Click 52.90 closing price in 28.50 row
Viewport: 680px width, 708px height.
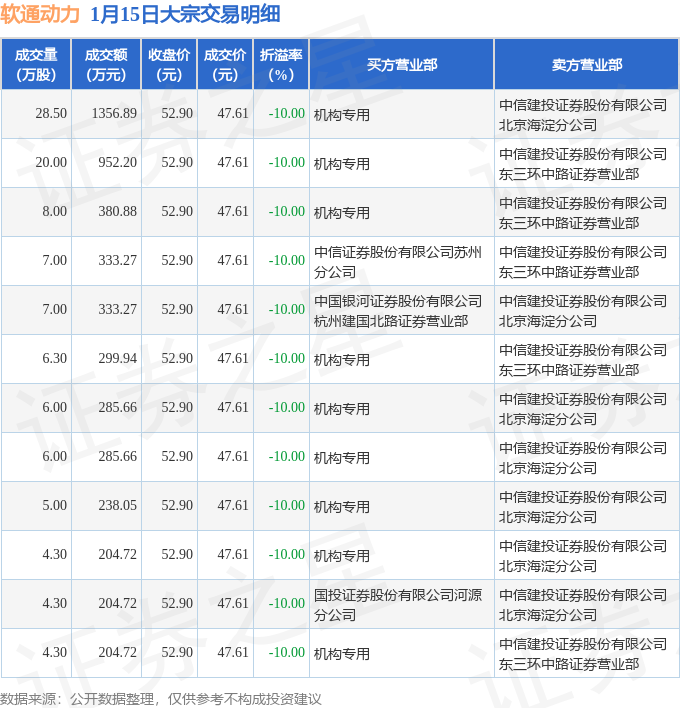[177, 113]
